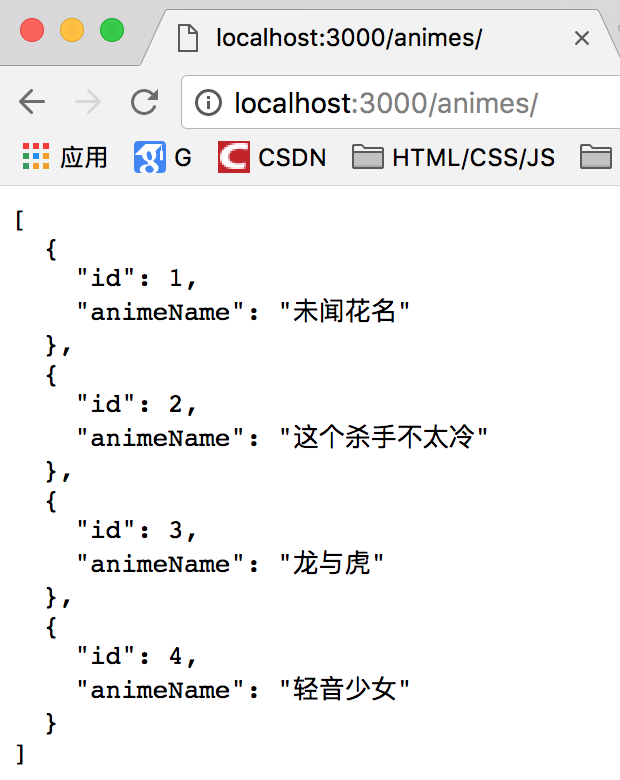Click the text "龙与虎"
The height and width of the screenshot is (780, 620).
pos(331,563)
